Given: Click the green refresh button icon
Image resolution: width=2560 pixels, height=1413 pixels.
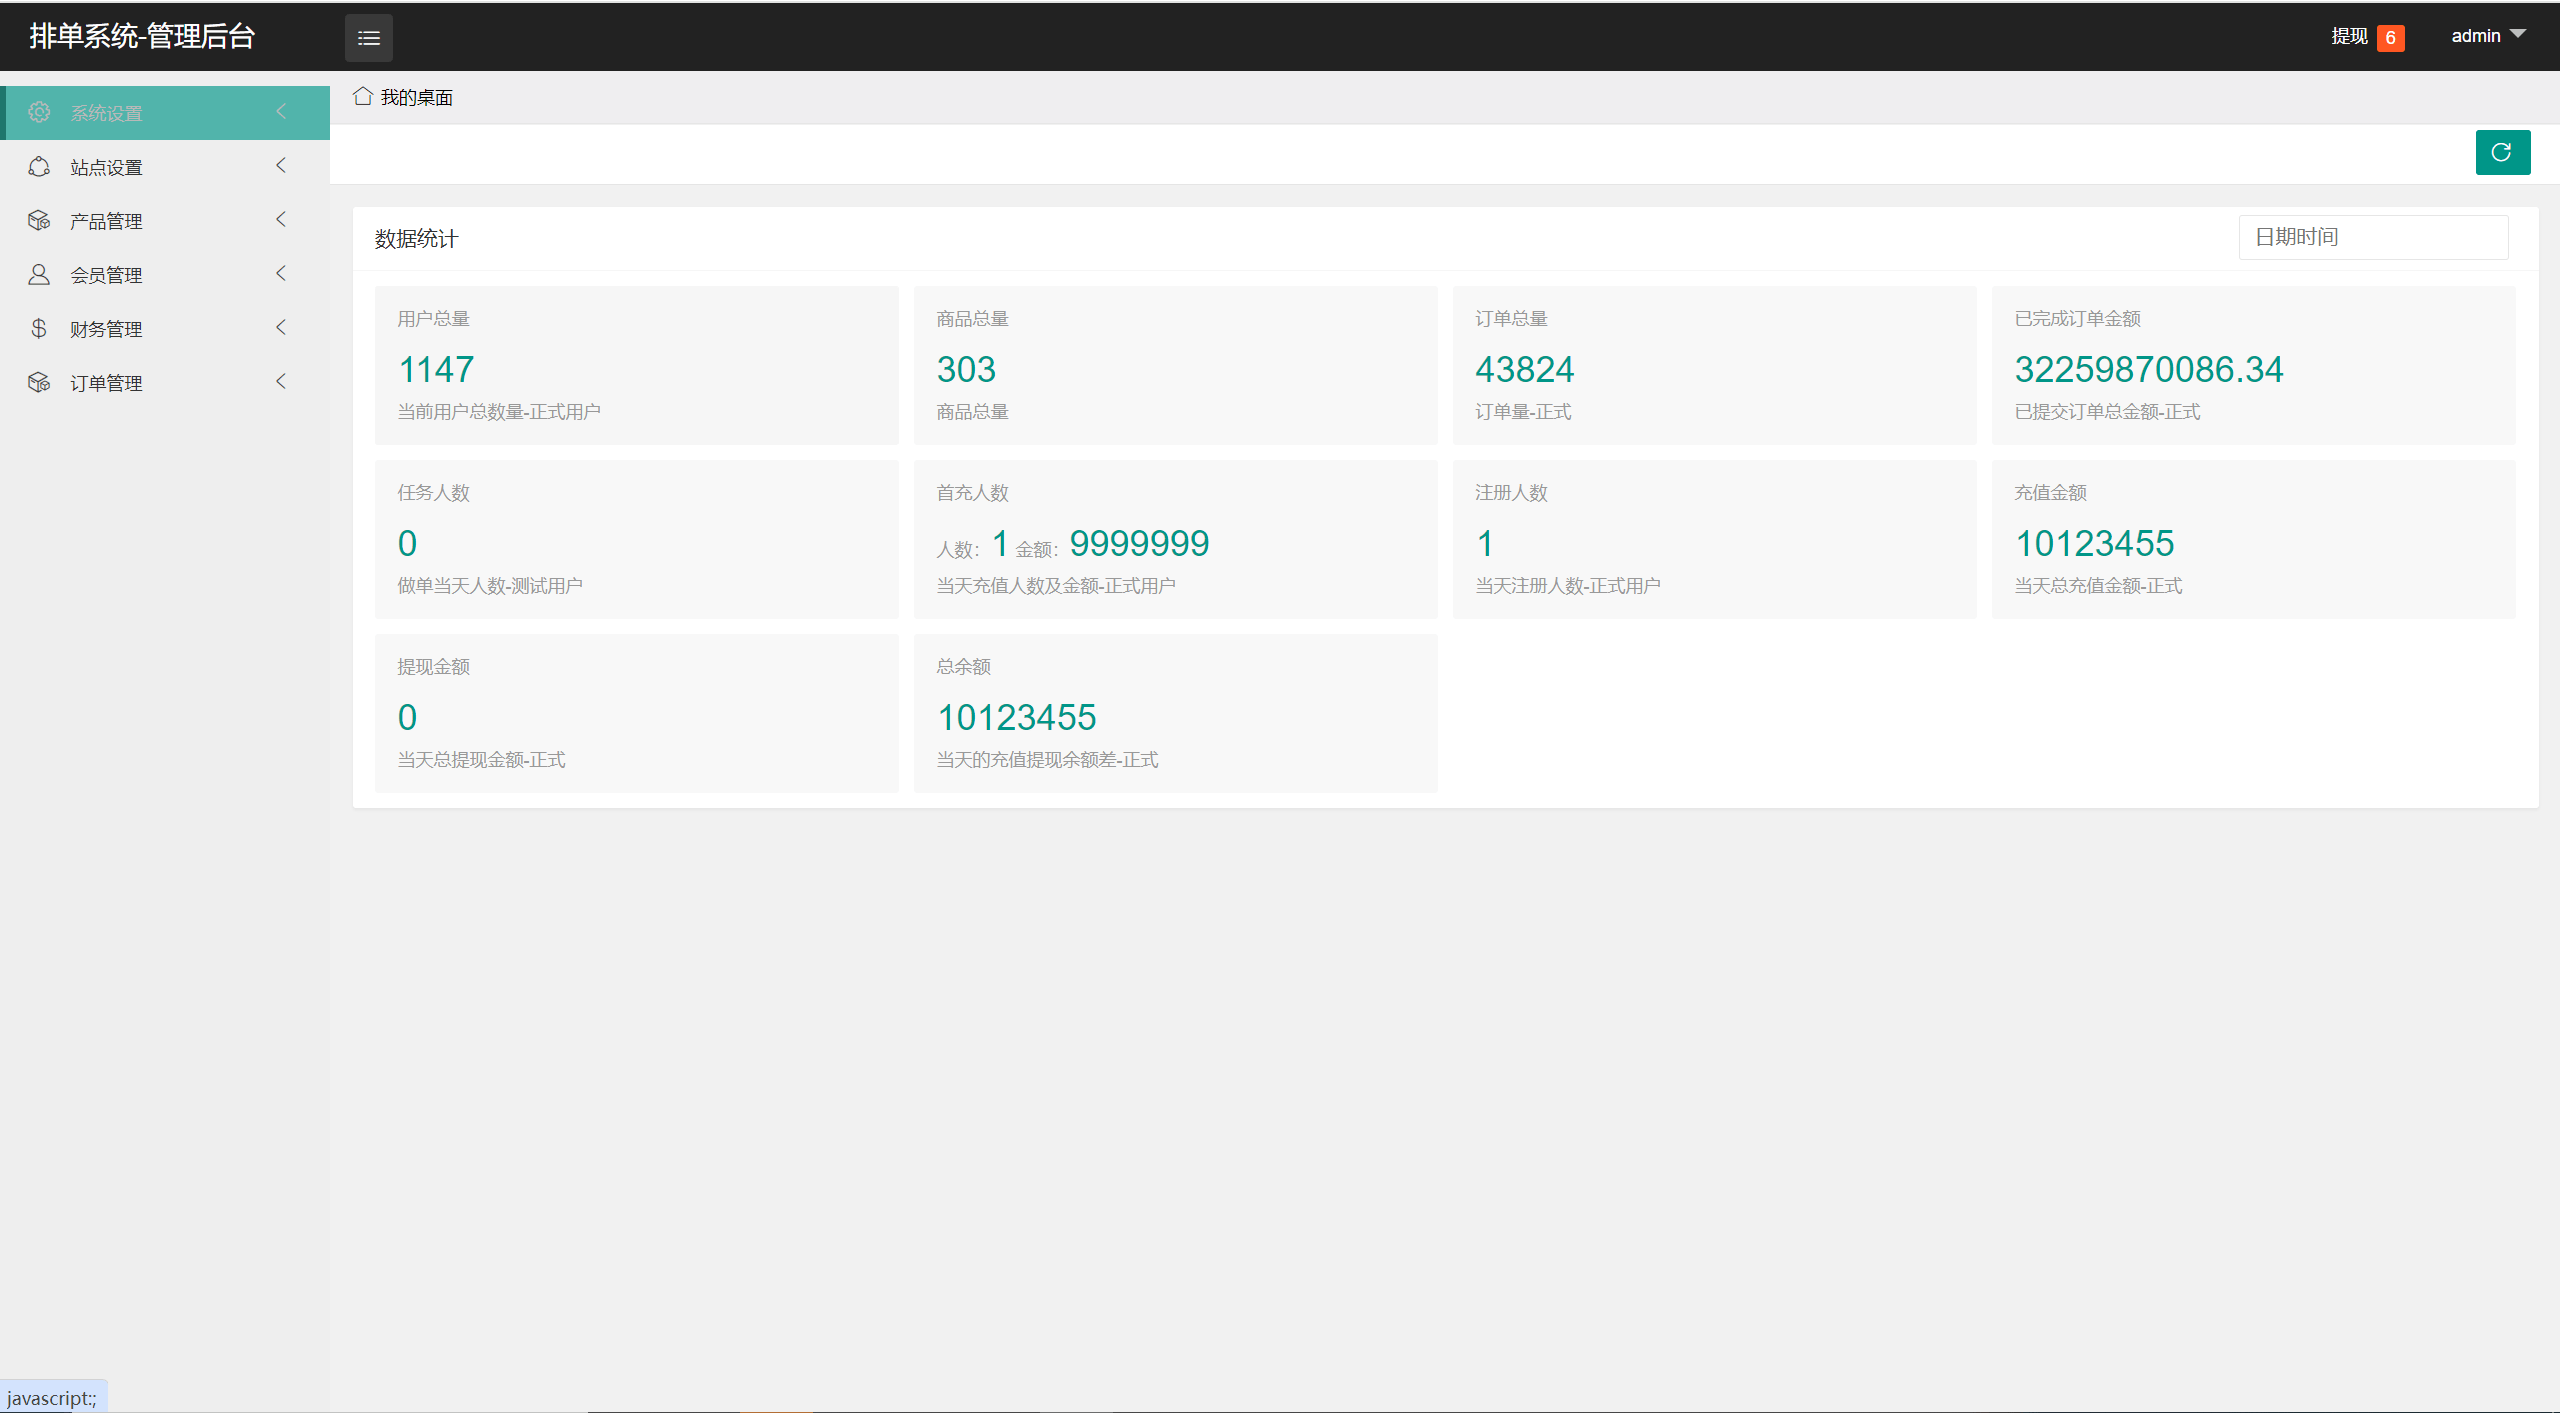Looking at the screenshot, I should coord(2502,152).
